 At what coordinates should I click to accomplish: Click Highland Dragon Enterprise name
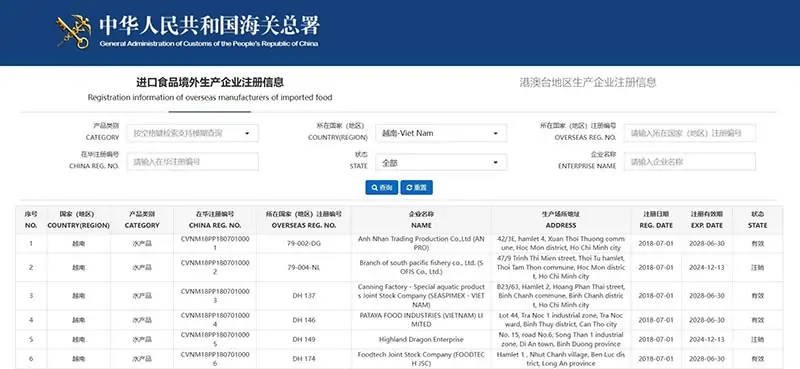(421, 339)
